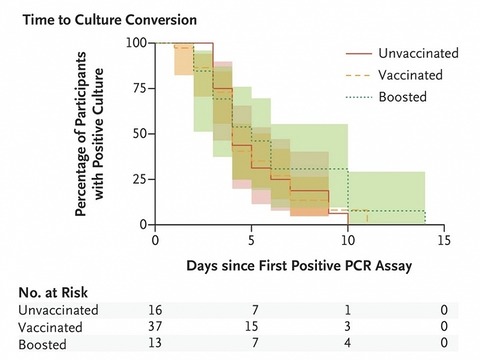This screenshot has width=480, height=360.
Task: Click the Boosted legend label
Action: [403, 97]
